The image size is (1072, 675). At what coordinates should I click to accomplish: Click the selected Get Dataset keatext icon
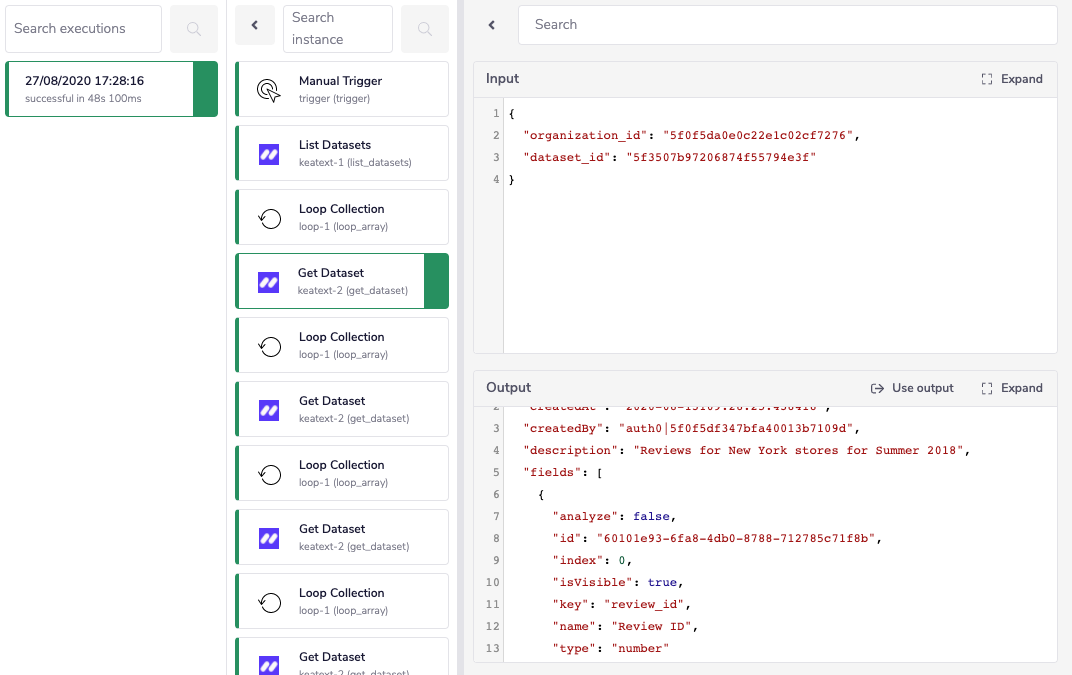pyautogui.click(x=268, y=282)
